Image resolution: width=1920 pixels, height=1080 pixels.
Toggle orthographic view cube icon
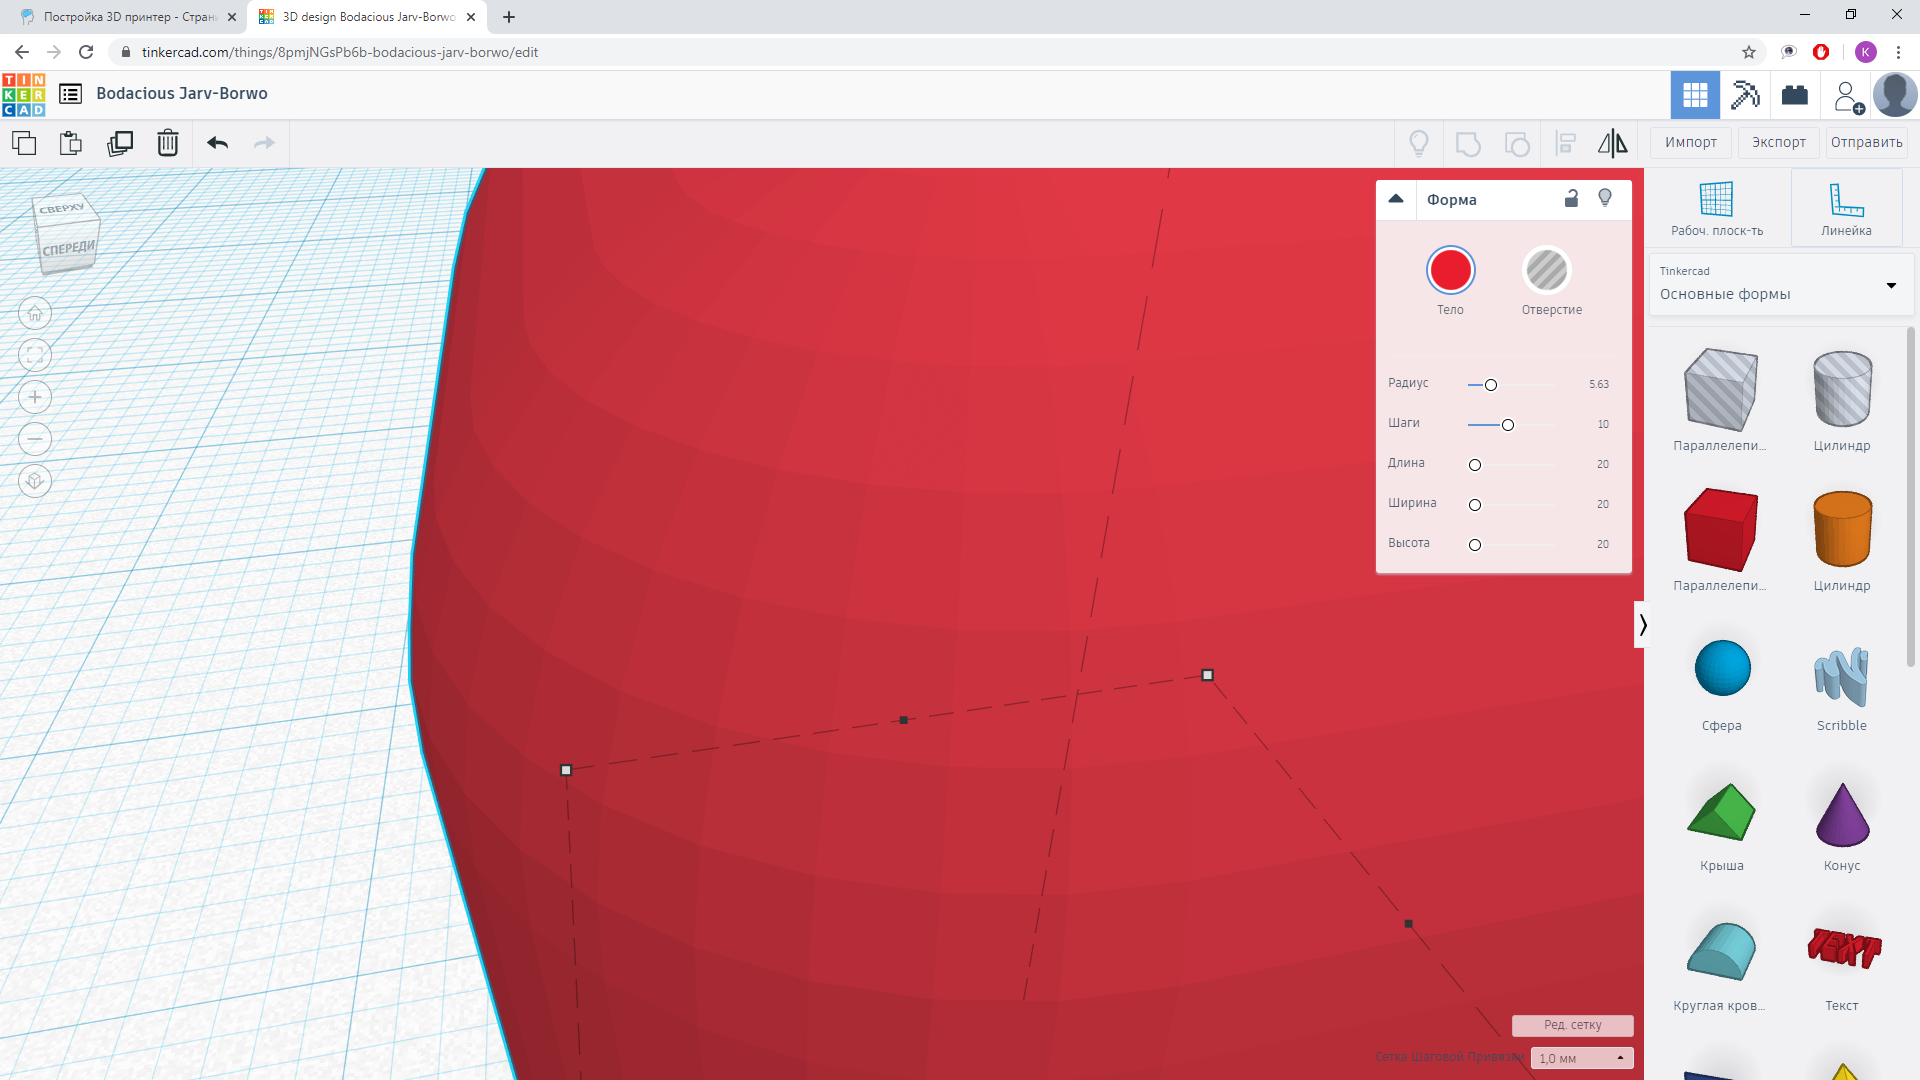pyautogui.click(x=35, y=481)
